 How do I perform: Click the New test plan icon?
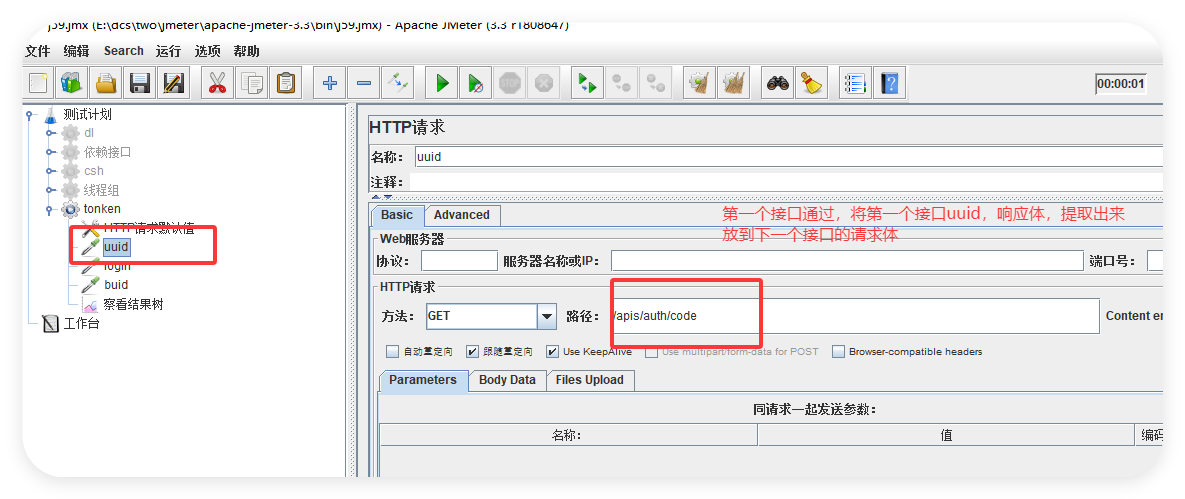41,82
